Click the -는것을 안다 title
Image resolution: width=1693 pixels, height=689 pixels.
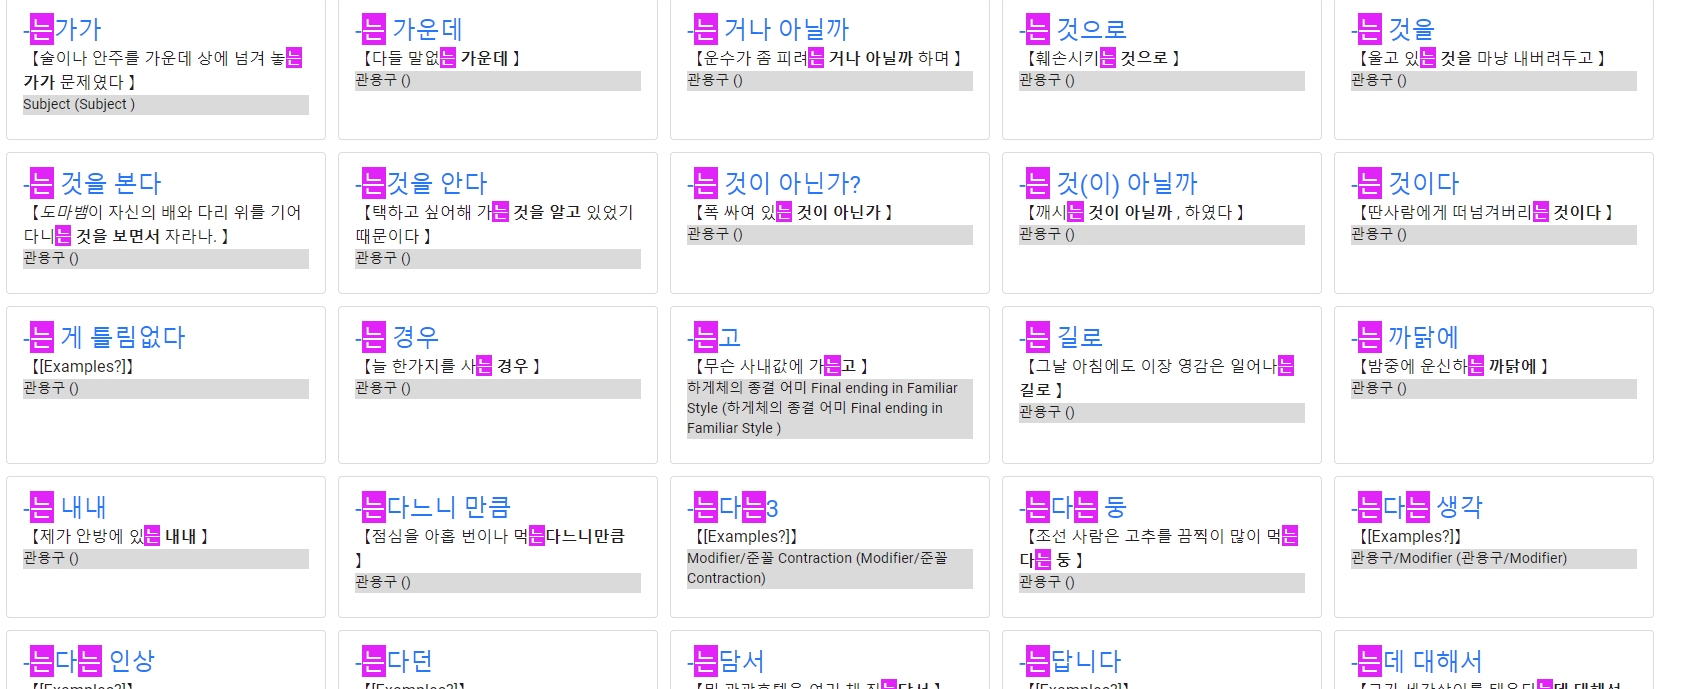(421, 183)
